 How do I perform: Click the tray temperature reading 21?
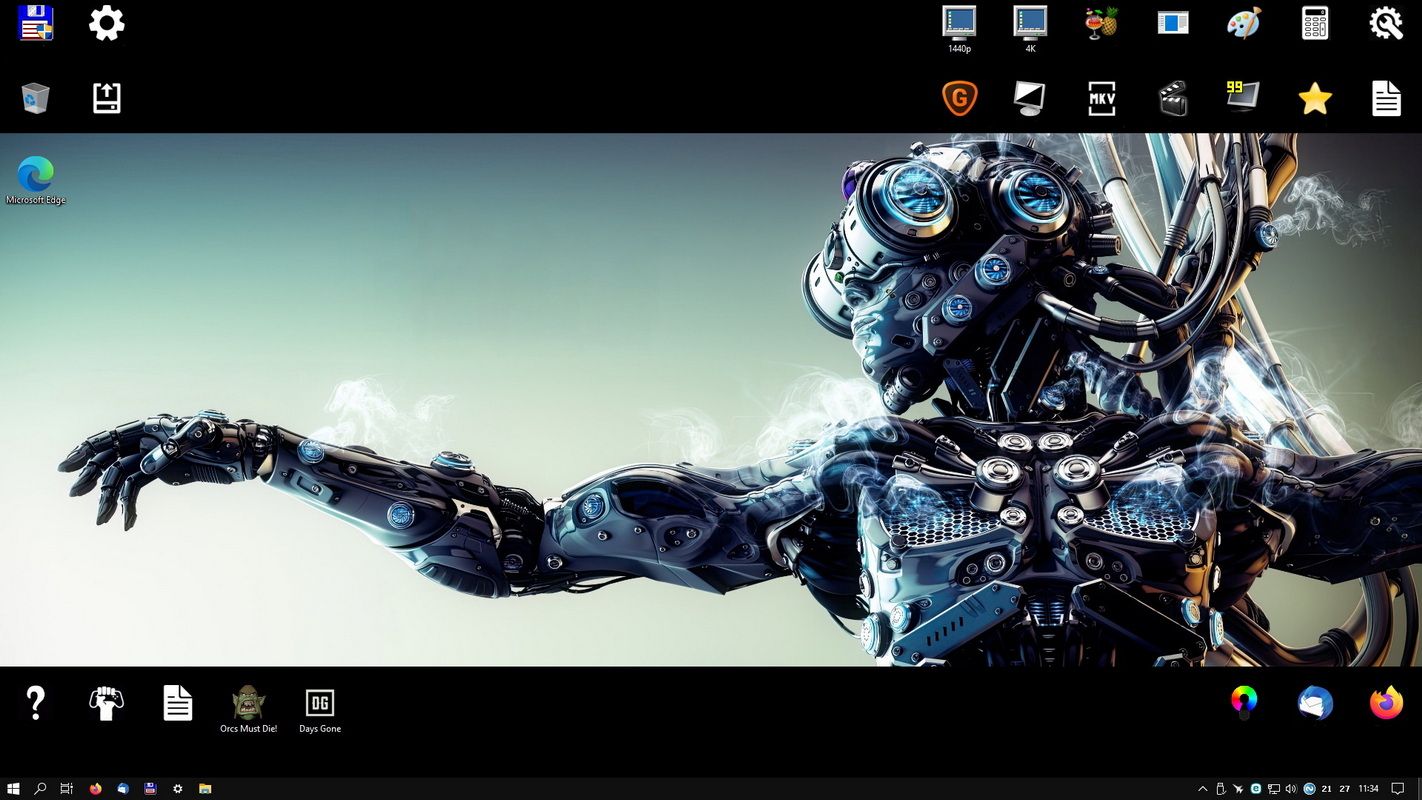click(x=1327, y=789)
